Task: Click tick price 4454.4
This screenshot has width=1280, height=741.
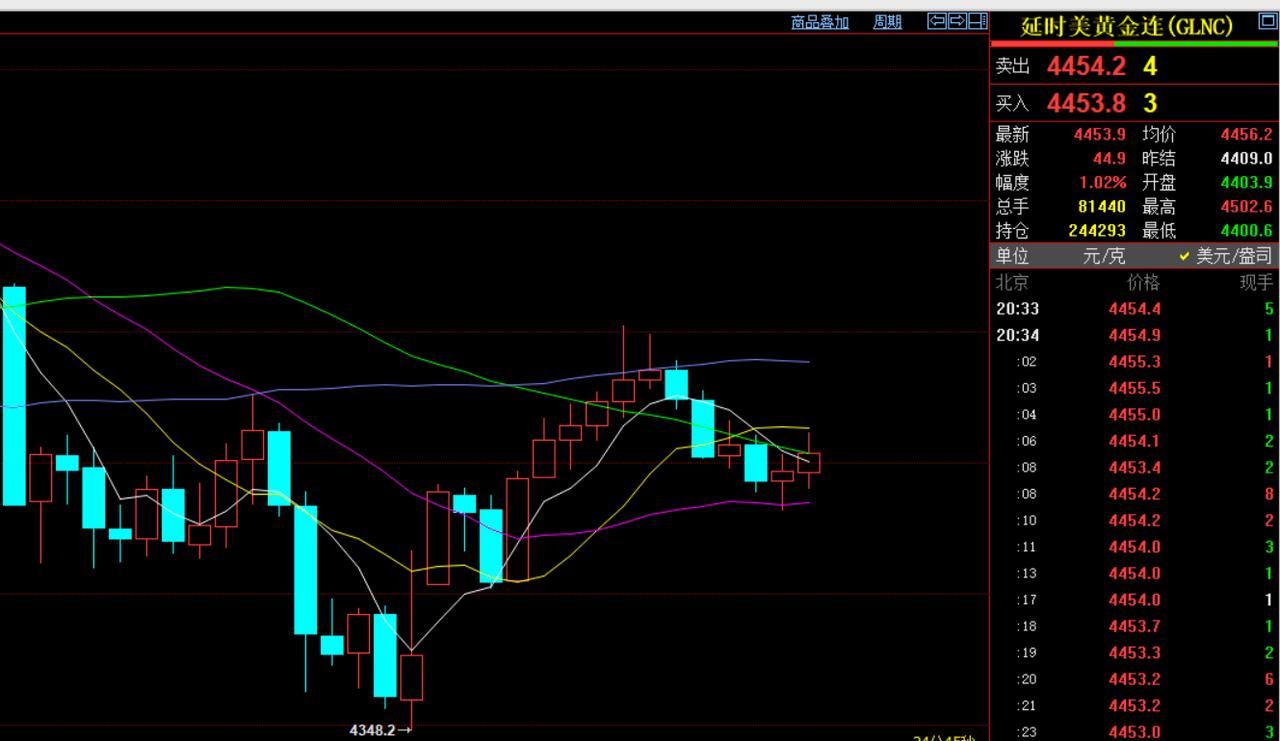Action: point(1135,309)
